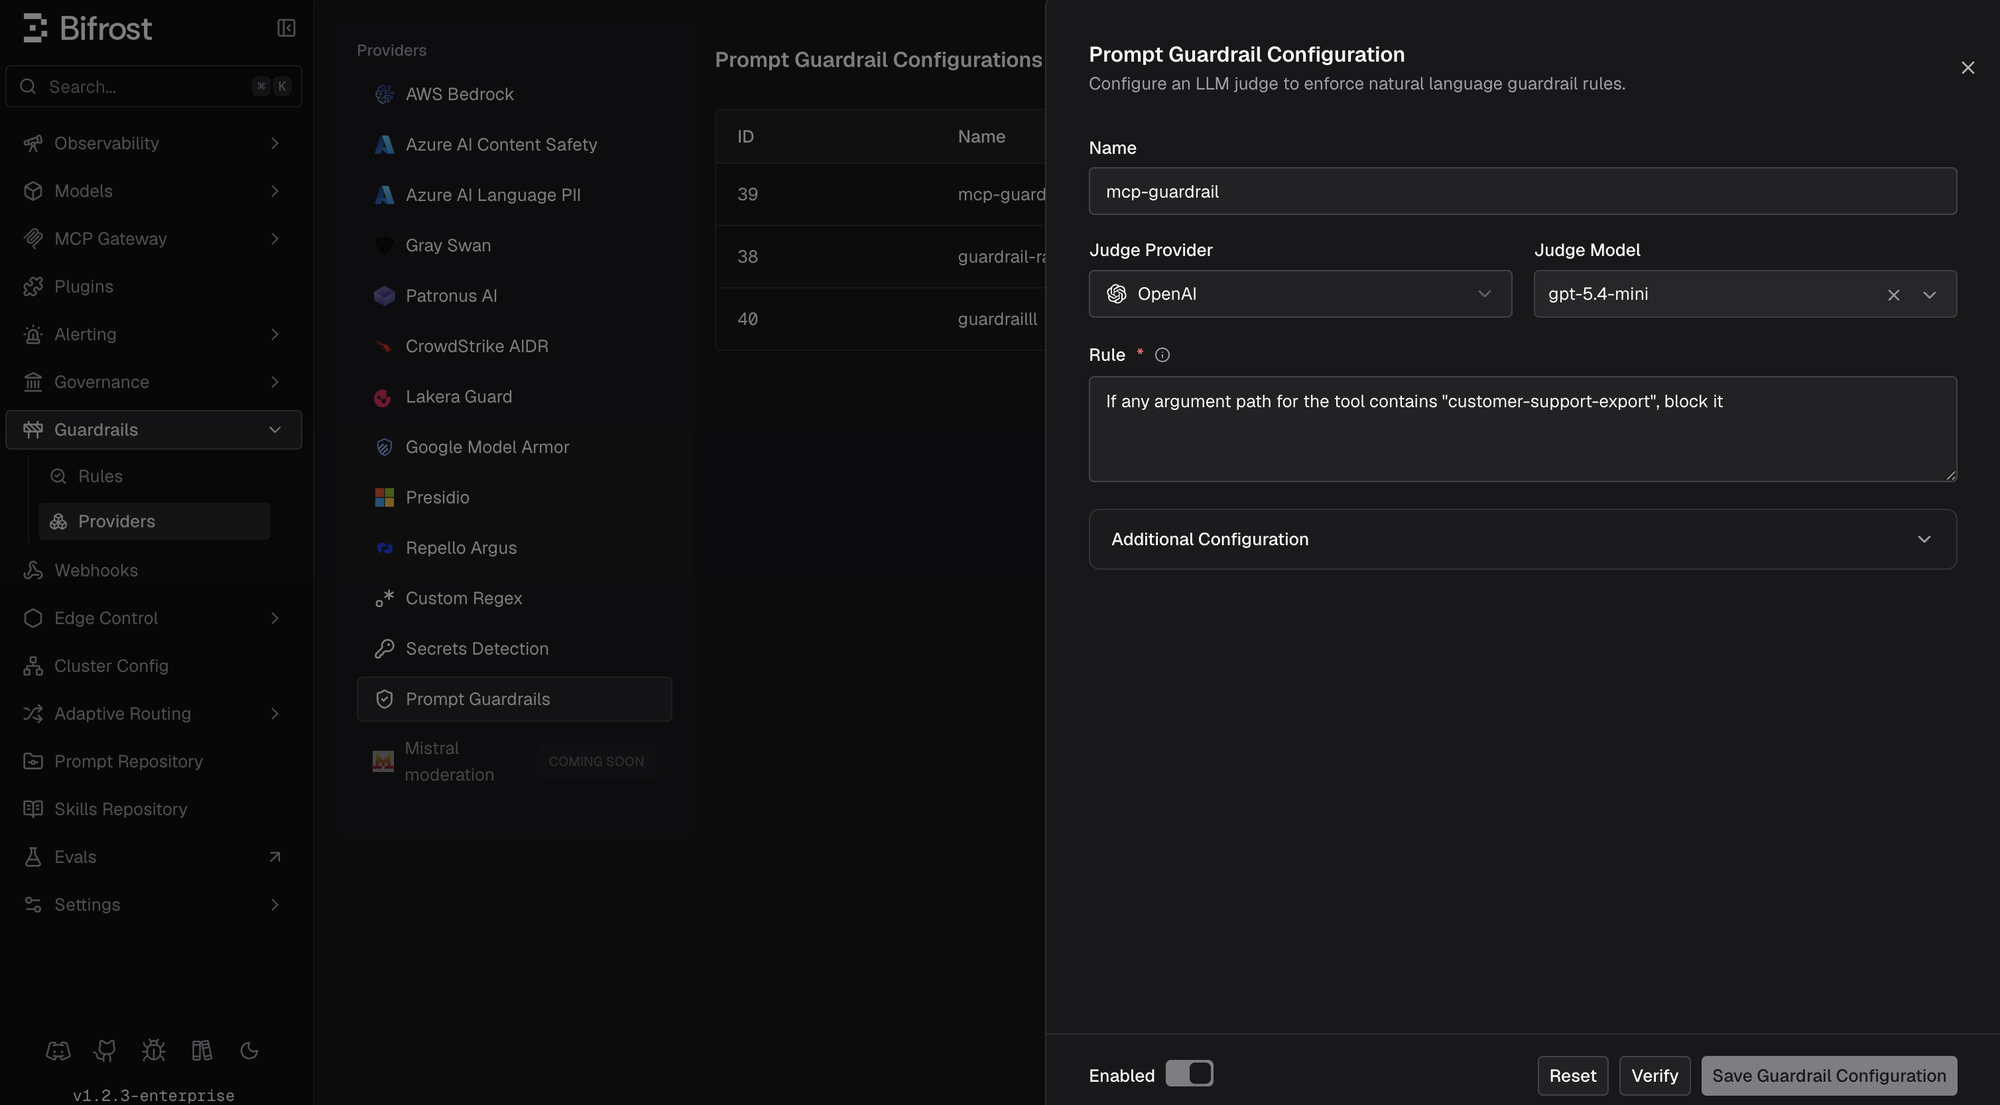Open Prompt Repository in the sidebar
Image resolution: width=2000 pixels, height=1105 pixels.
(x=153, y=761)
